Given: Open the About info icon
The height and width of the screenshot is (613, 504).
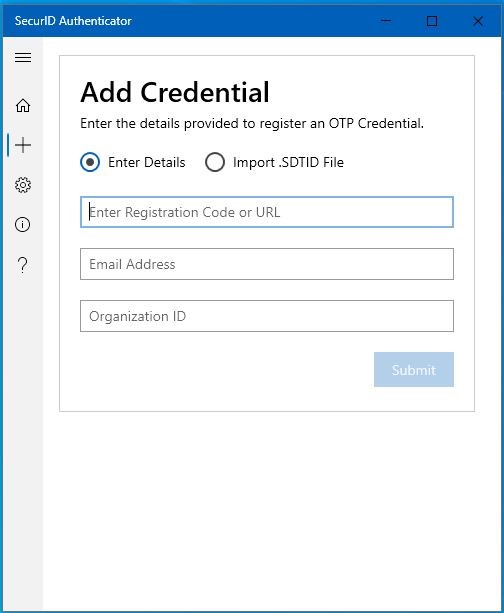Looking at the screenshot, I should pos(23,224).
